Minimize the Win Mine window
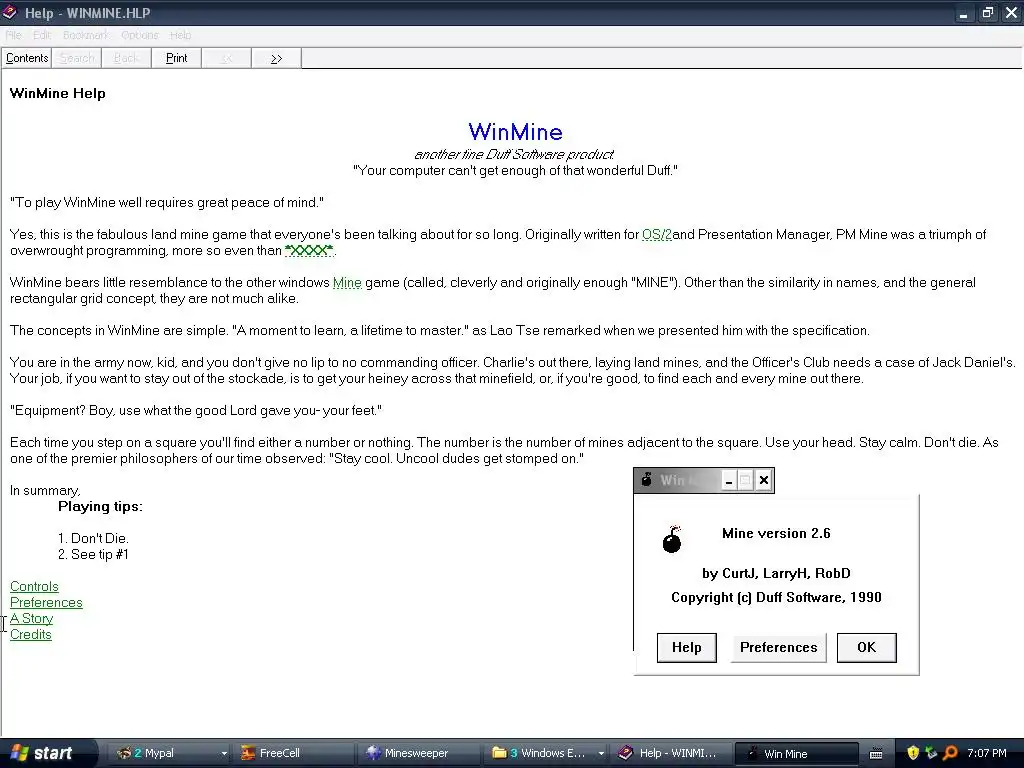Image resolution: width=1024 pixels, height=768 pixels. [729, 481]
